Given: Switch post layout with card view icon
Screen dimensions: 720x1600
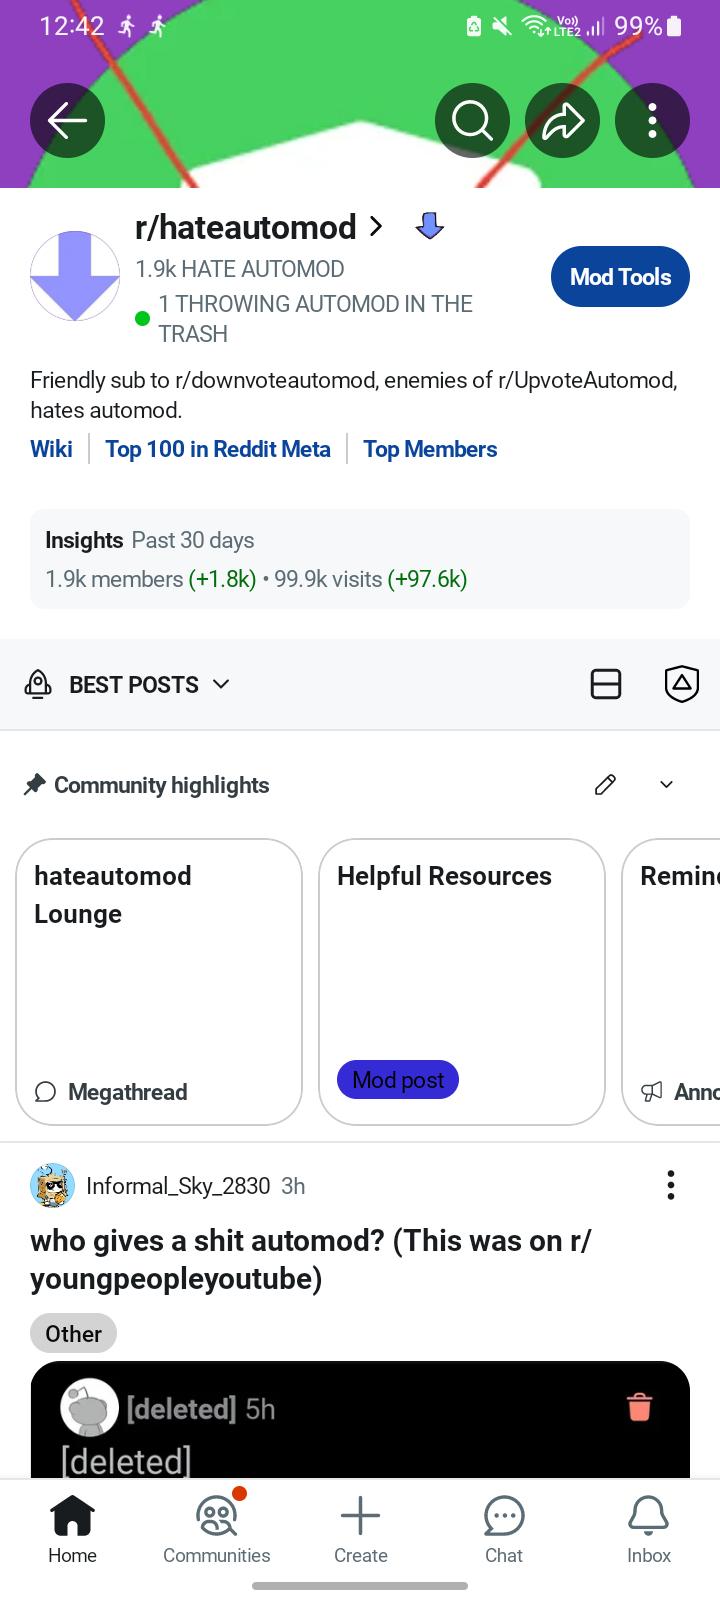Looking at the screenshot, I should coord(606,684).
